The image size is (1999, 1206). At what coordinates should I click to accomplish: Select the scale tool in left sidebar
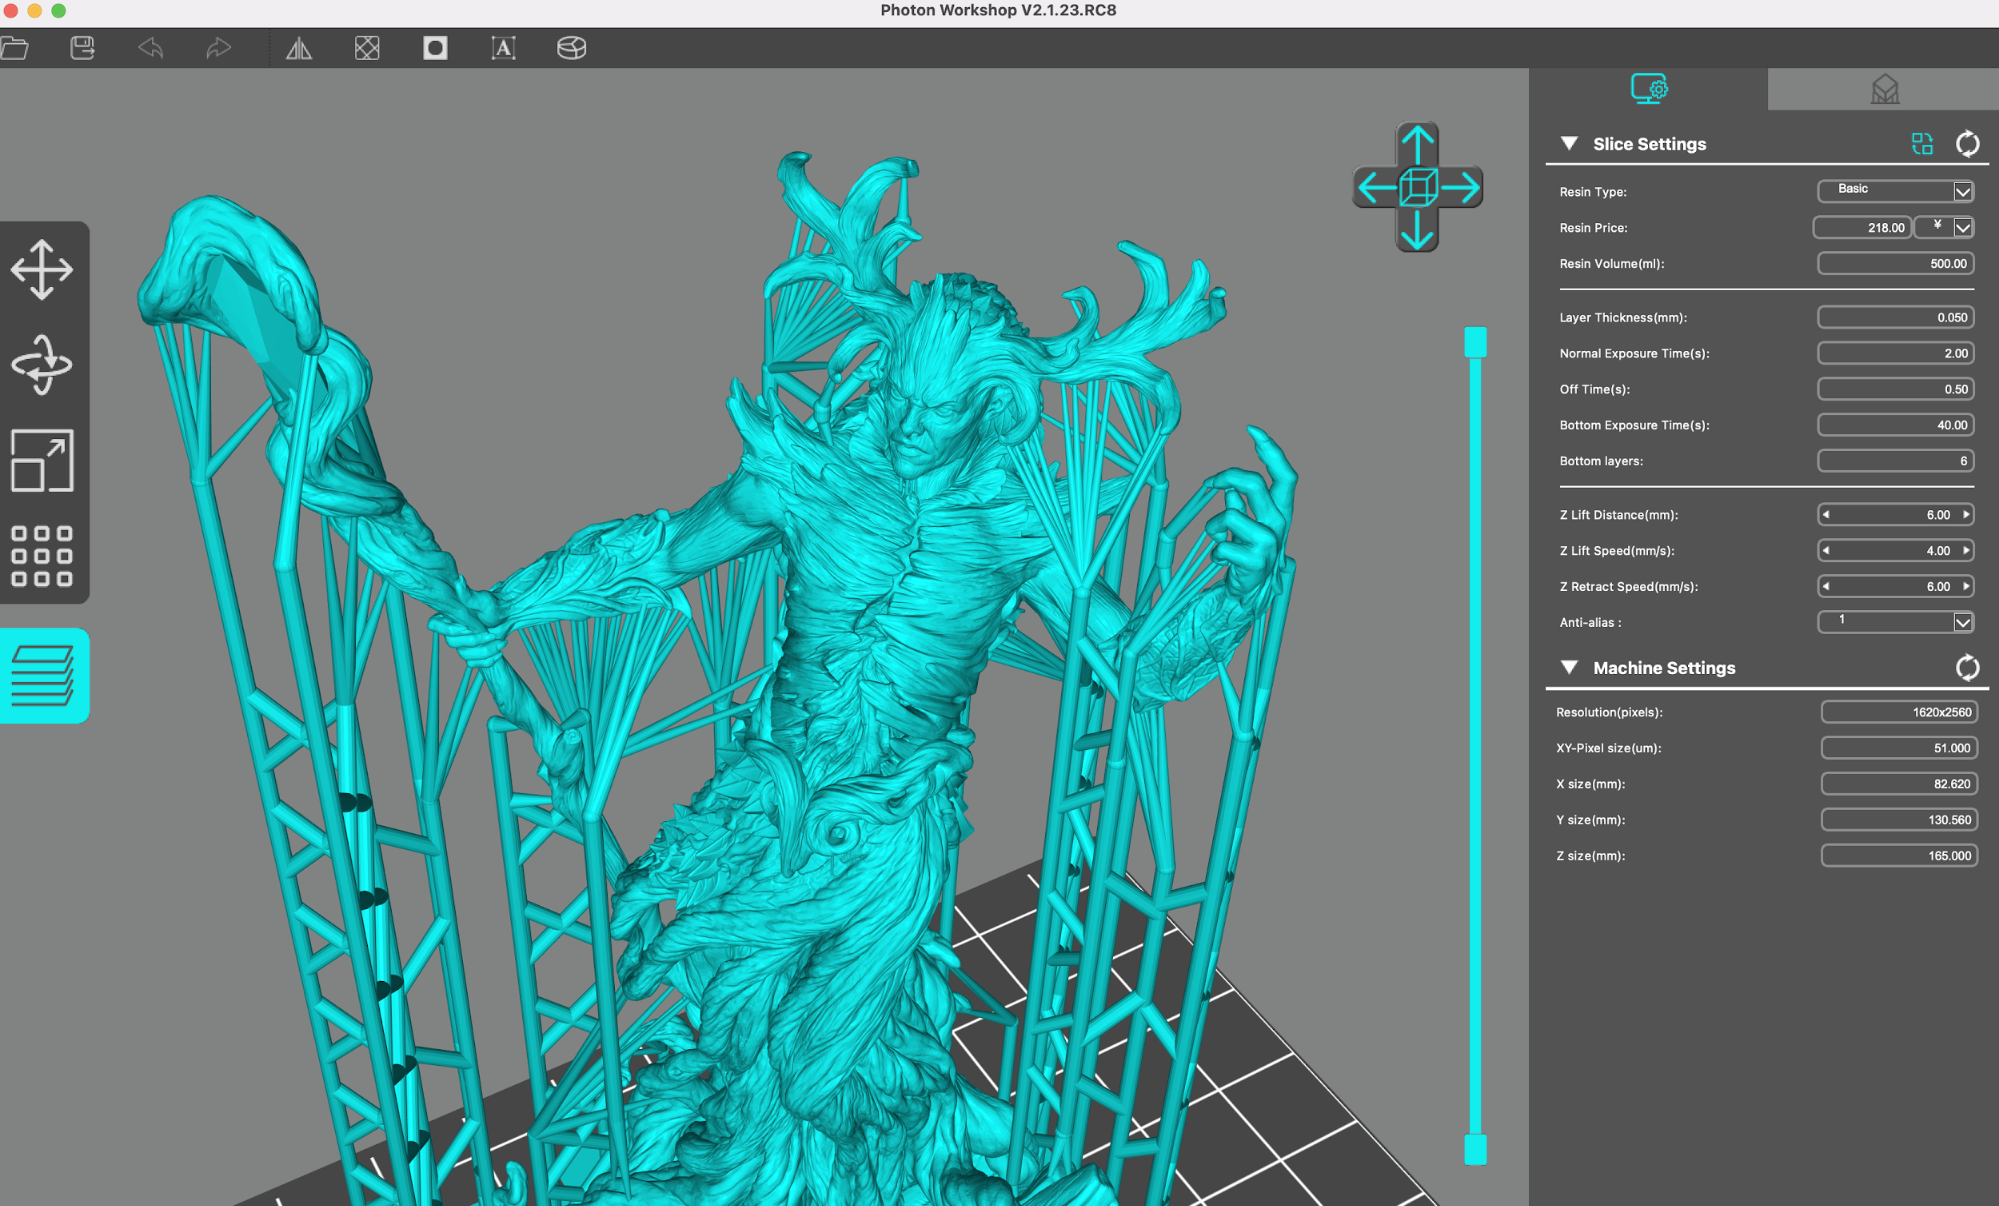42,460
